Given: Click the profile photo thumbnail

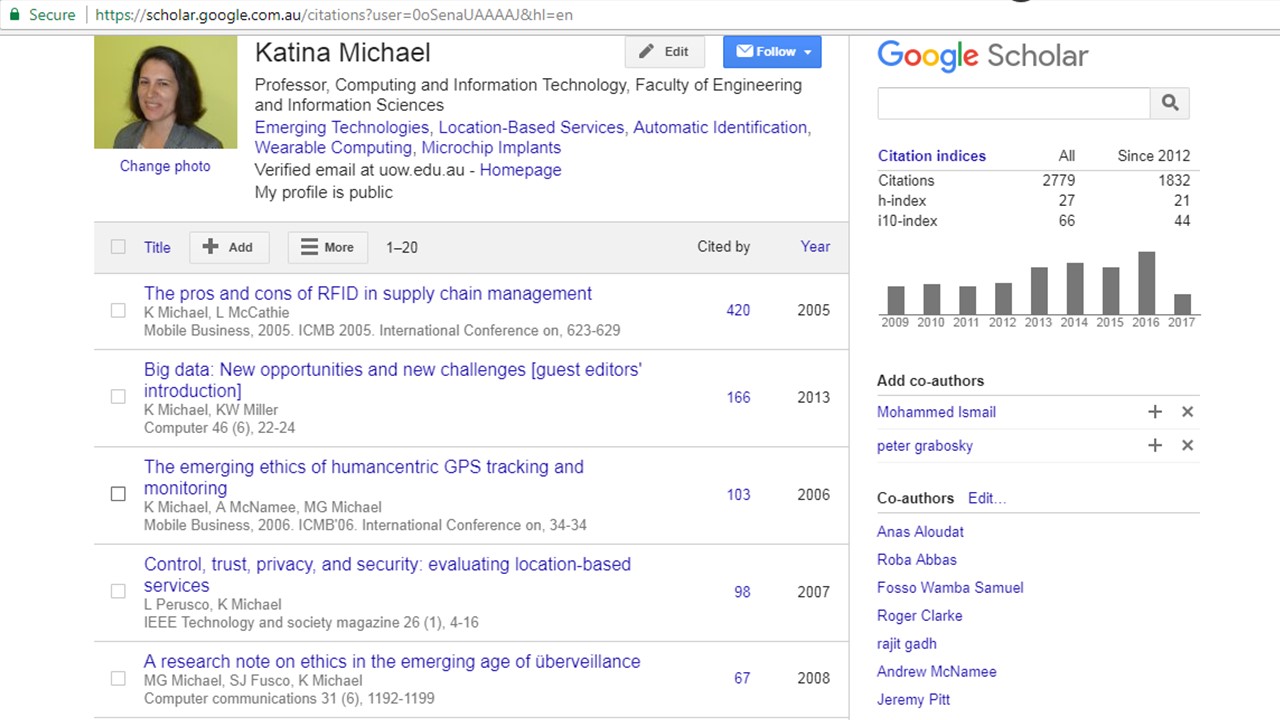Looking at the screenshot, I should [x=165, y=92].
